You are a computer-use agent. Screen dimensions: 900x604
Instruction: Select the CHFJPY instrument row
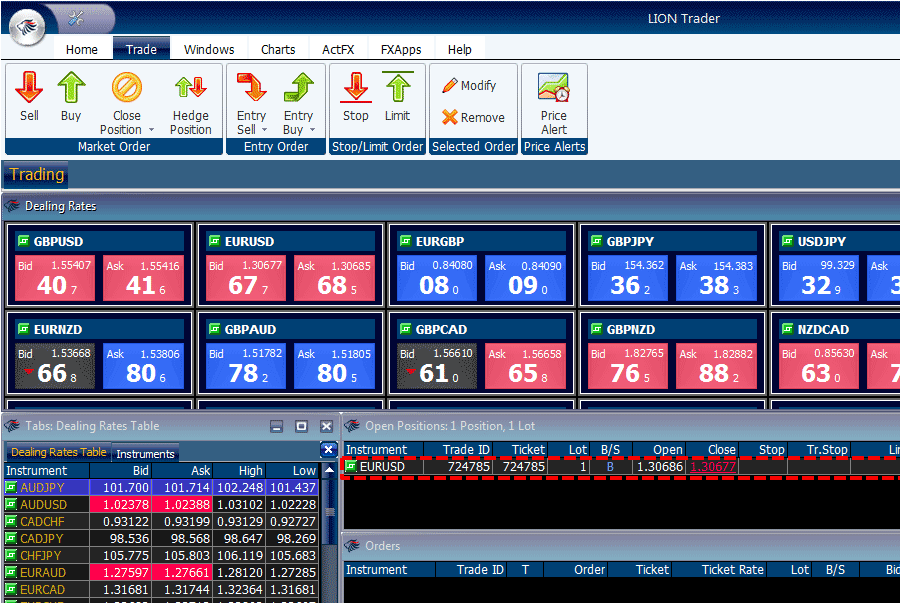tap(161, 555)
